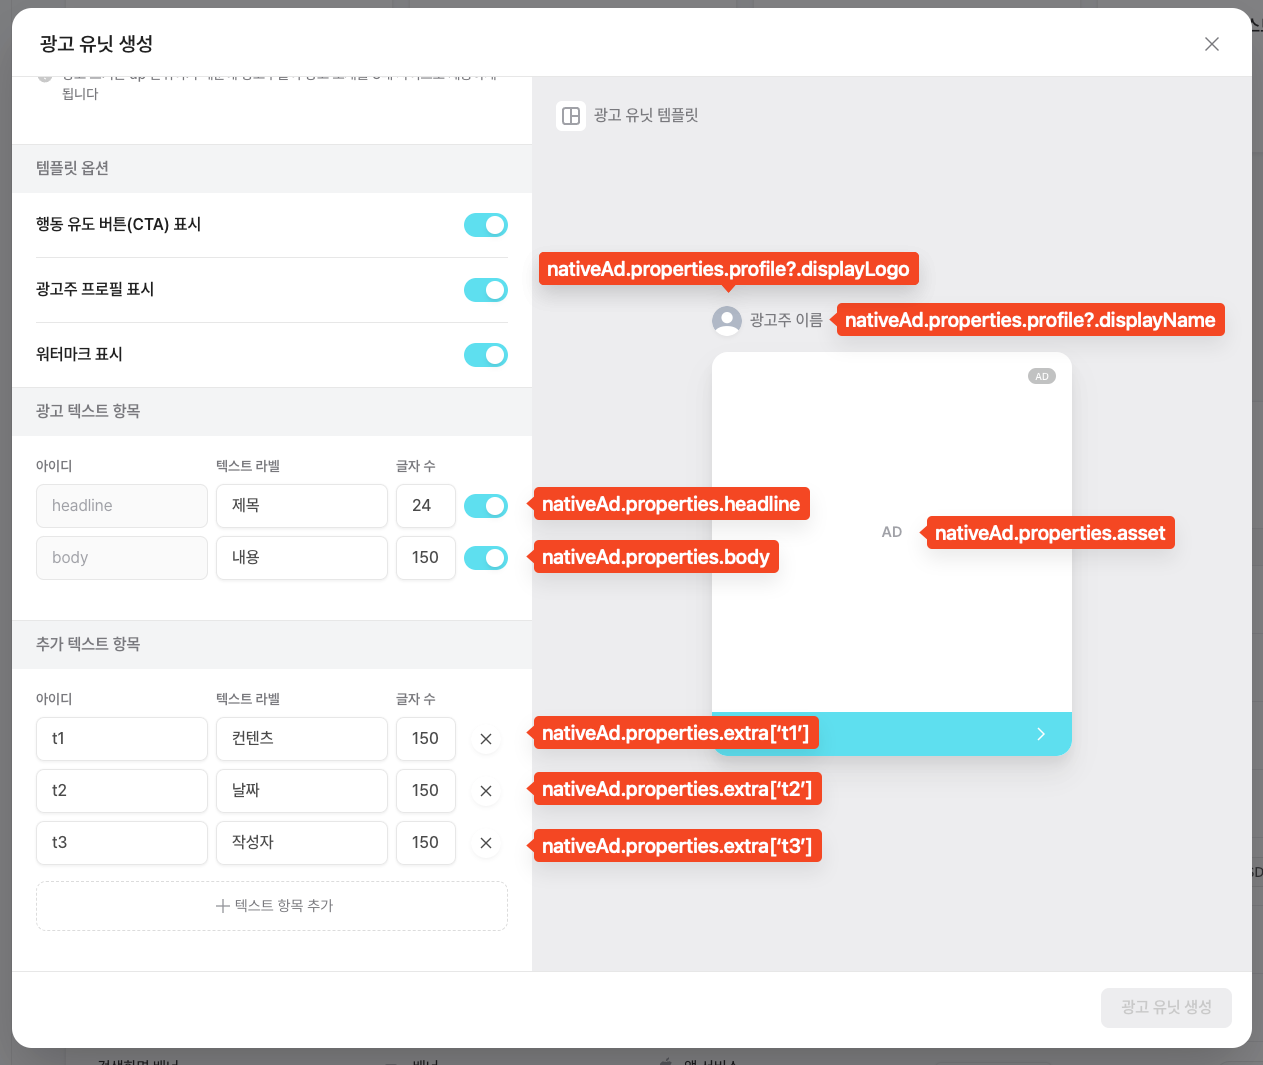This screenshot has width=1263, height=1065.
Task: Edit the headline text label field
Action: [301, 506]
